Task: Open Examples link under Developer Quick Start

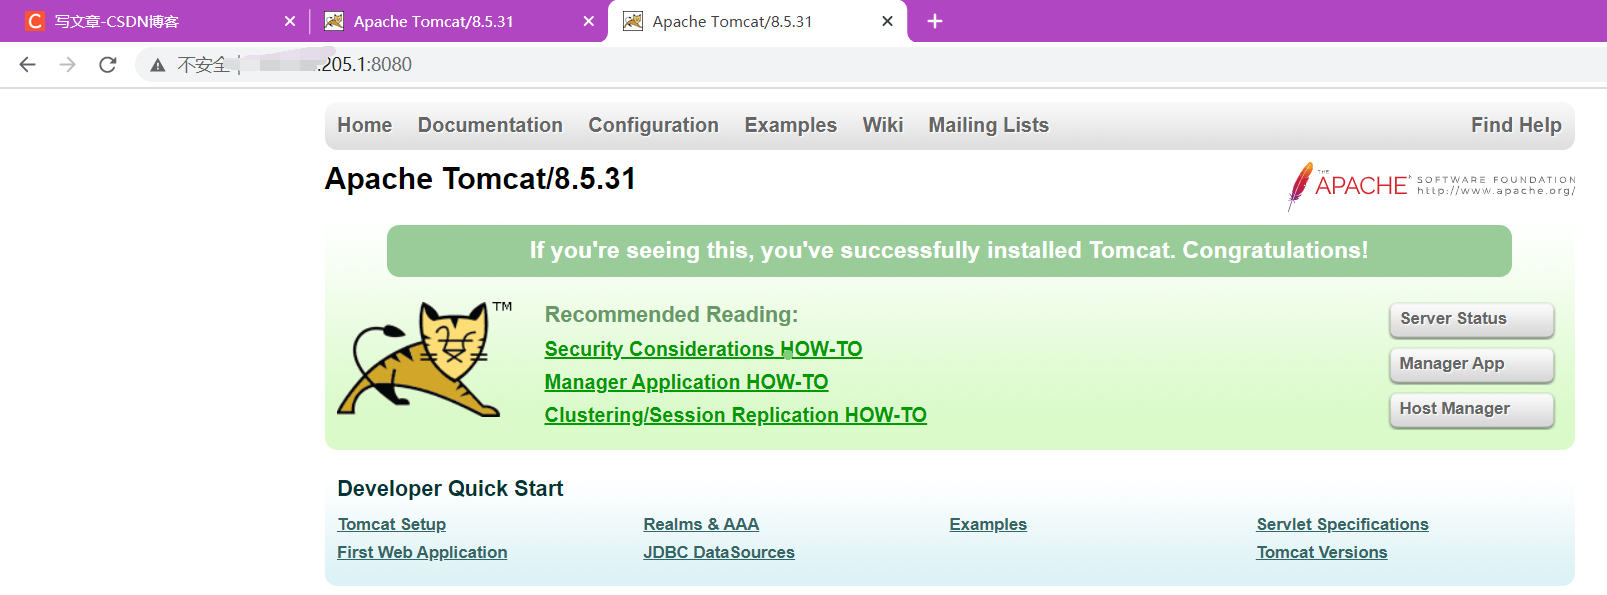Action: point(988,524)
